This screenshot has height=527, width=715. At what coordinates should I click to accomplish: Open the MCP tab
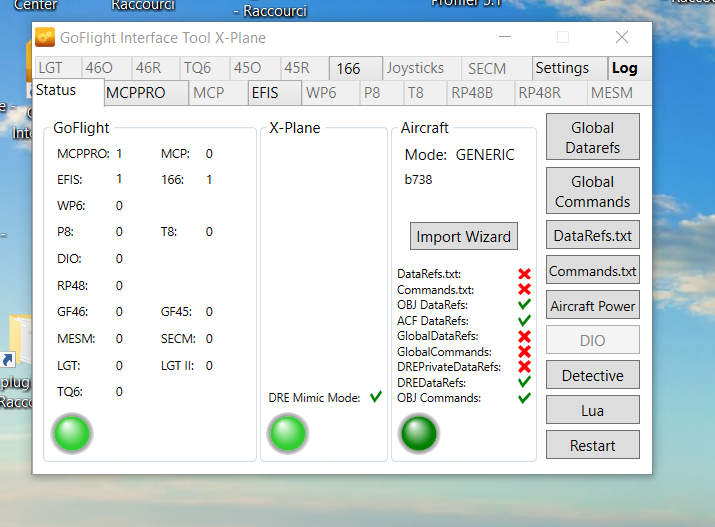(x=218, y=93)
